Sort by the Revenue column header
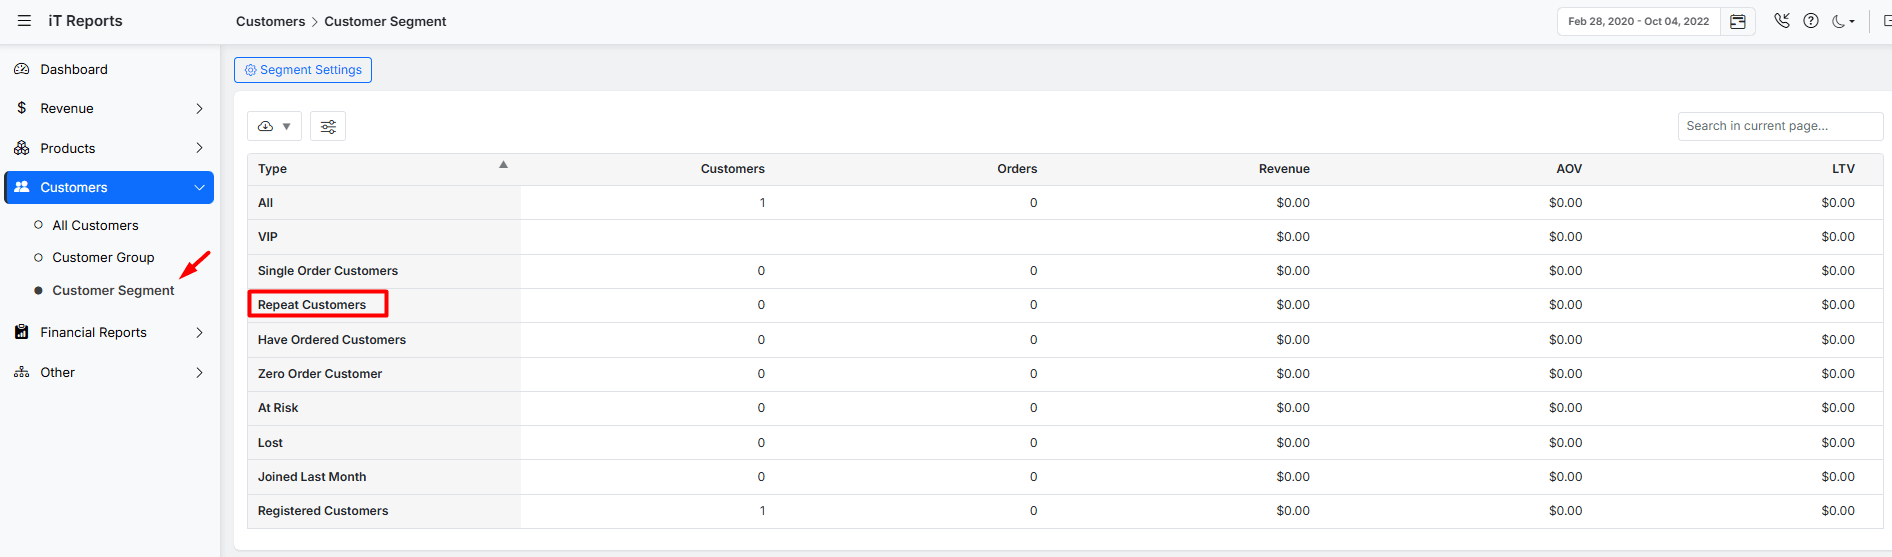1892x557 pixels. [x=1284, y=169]
